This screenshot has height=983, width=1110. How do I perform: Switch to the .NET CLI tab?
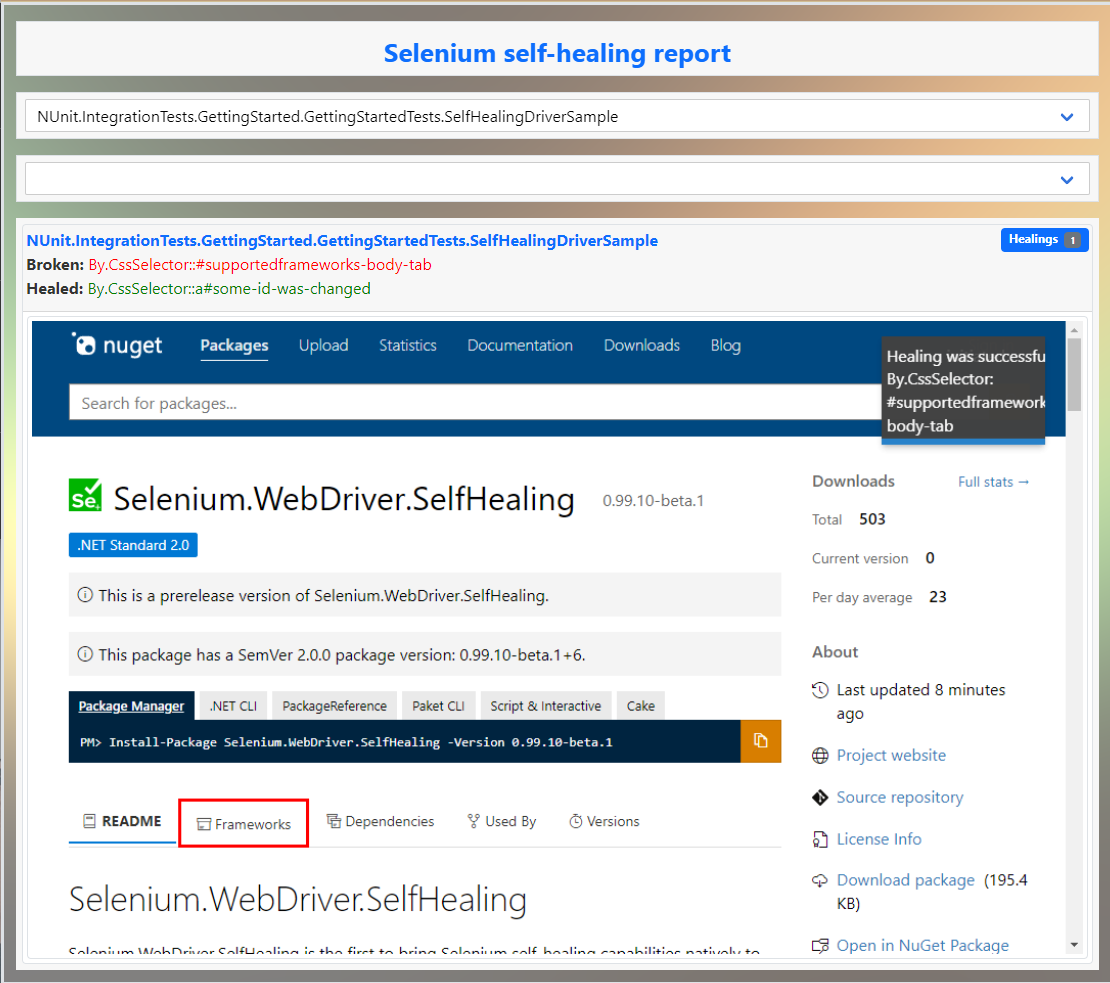[x=233, y=706]
